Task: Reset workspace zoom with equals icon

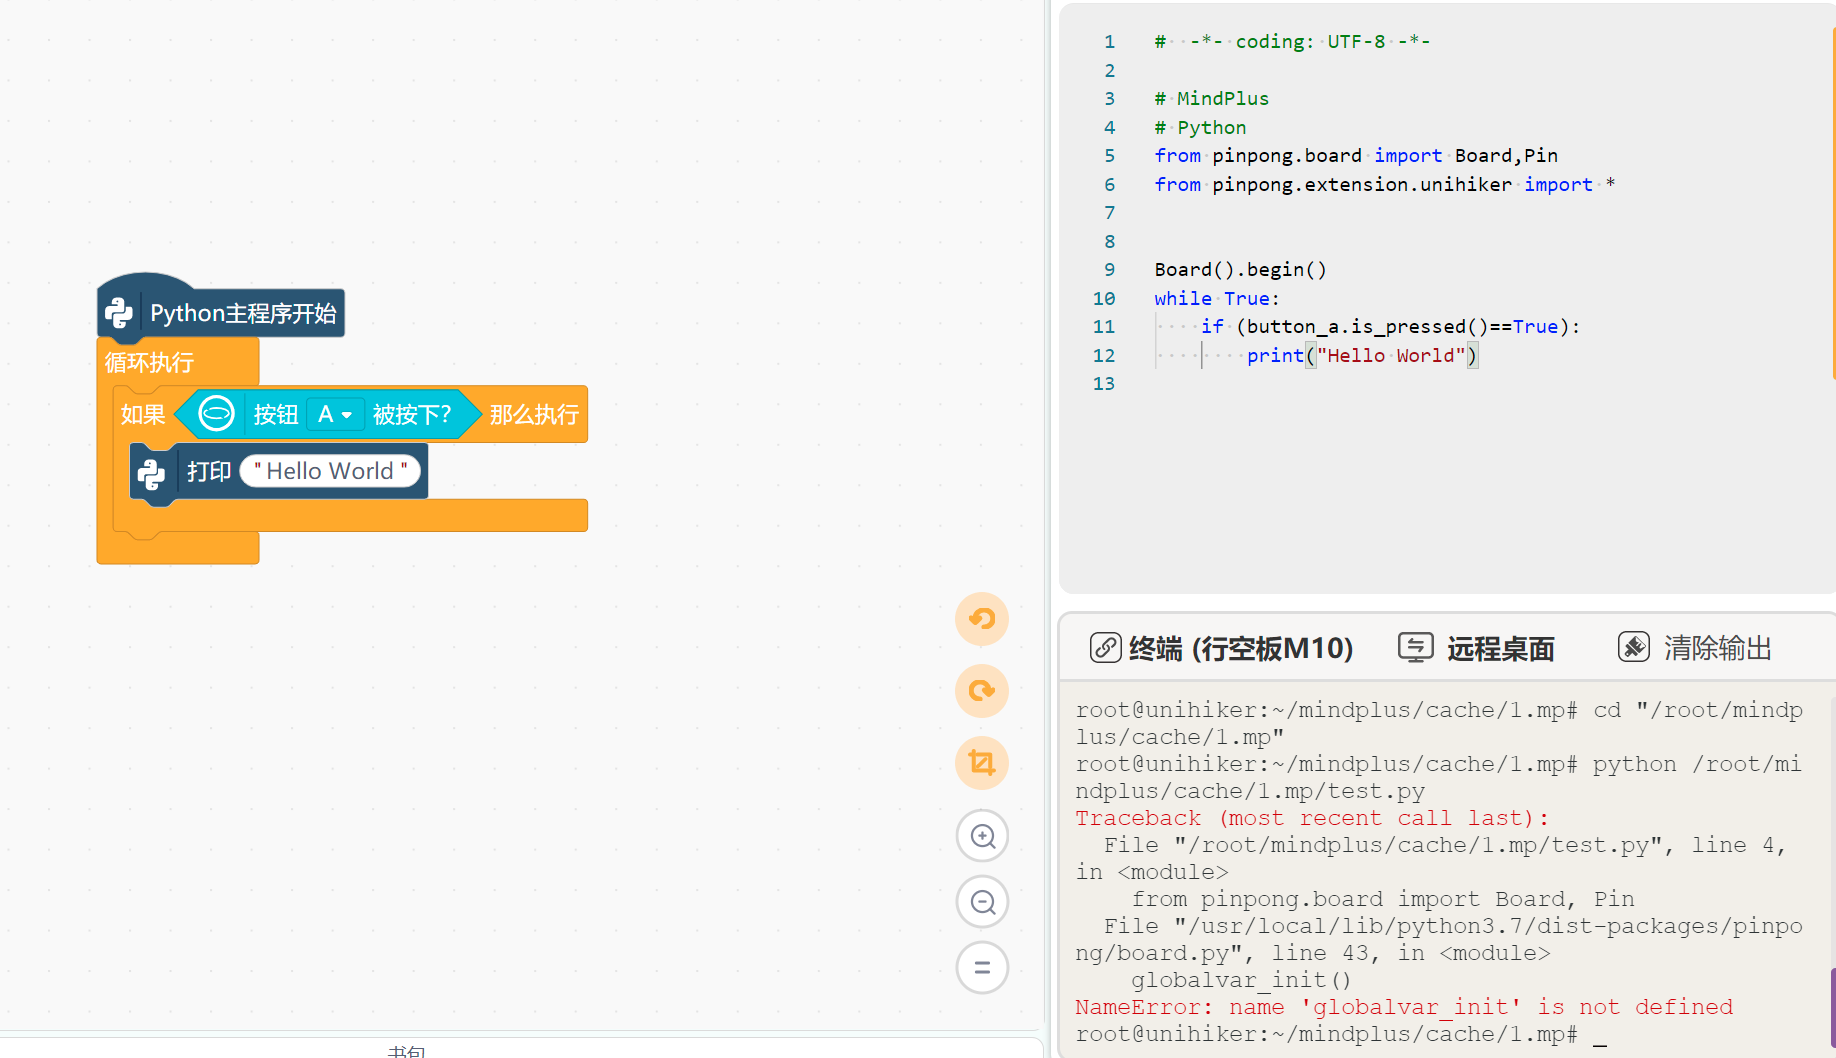Action: [x=982, y=967]
